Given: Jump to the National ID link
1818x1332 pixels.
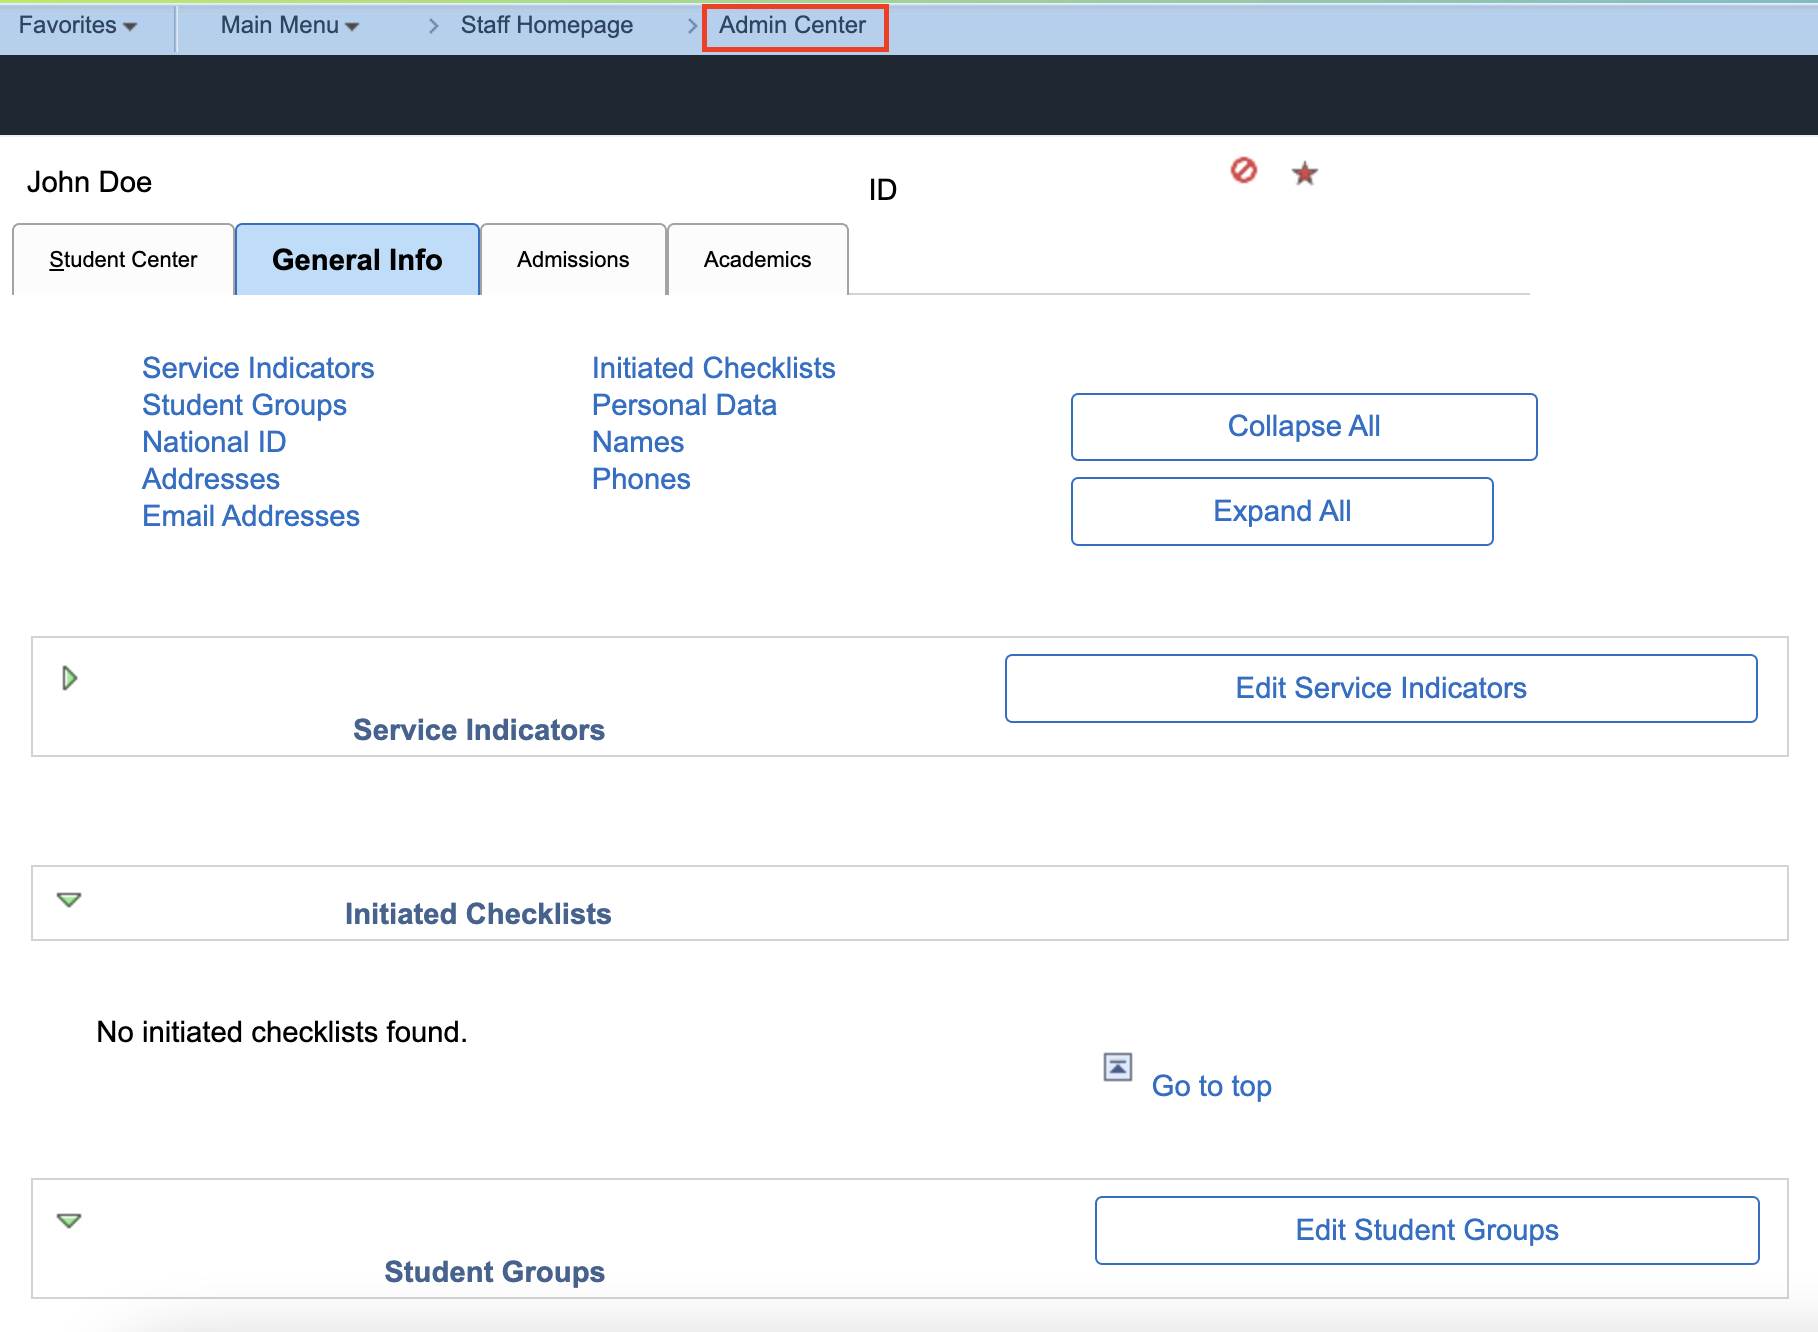Looking at the screenshot, I should [x=214, y=442].
